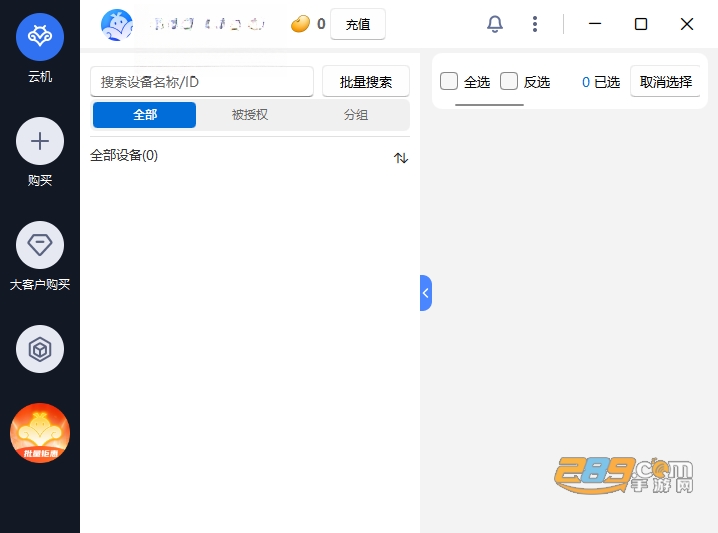
Task: Click the 批量搜索 button
Action: [366, 82]
